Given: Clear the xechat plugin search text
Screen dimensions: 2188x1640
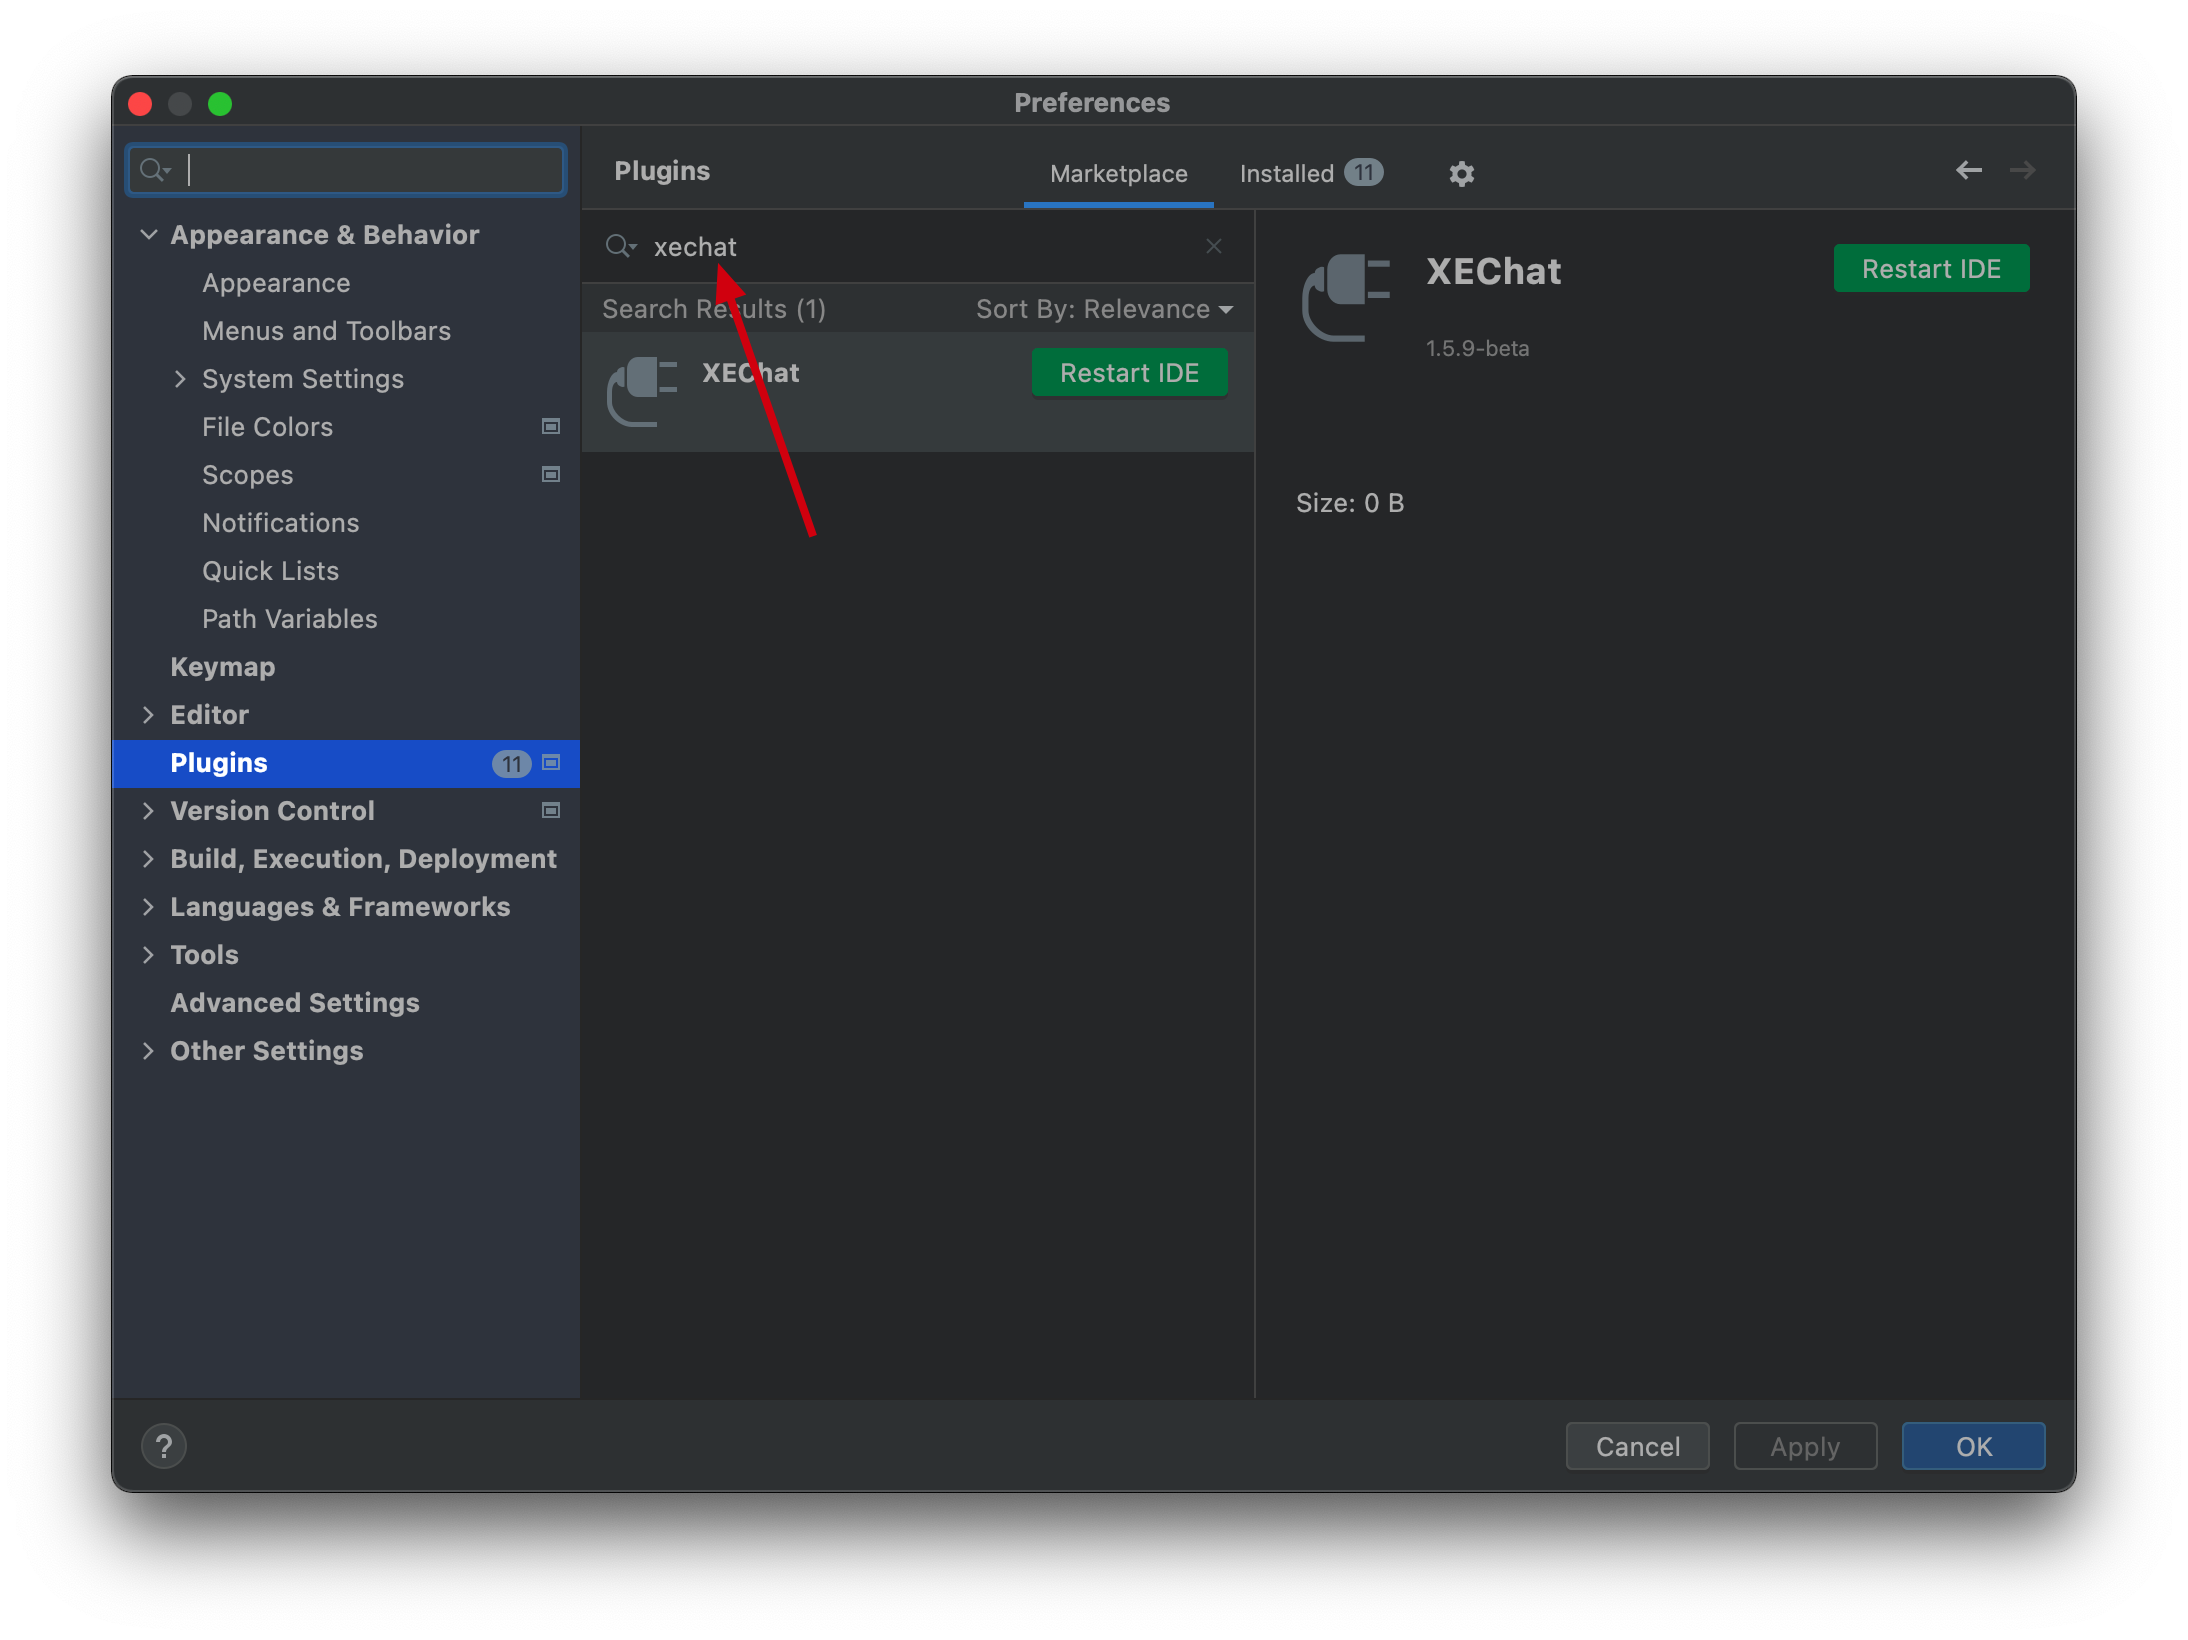Looking at the screenshot, I should [1213, 246].
